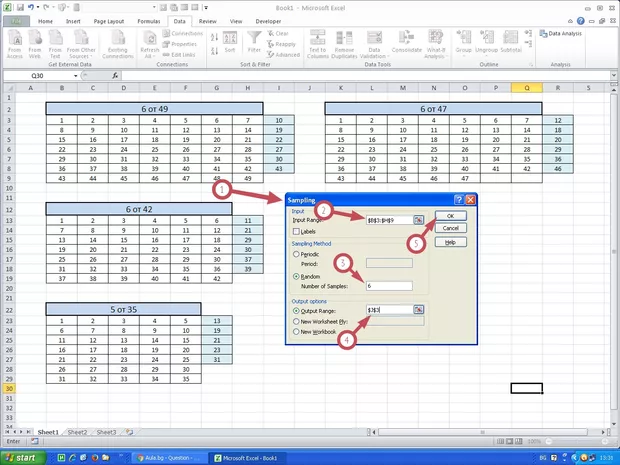Collapse Output Range selector in Sampling dialog
The height and width of the screenshot is (465, 620).
418,310
